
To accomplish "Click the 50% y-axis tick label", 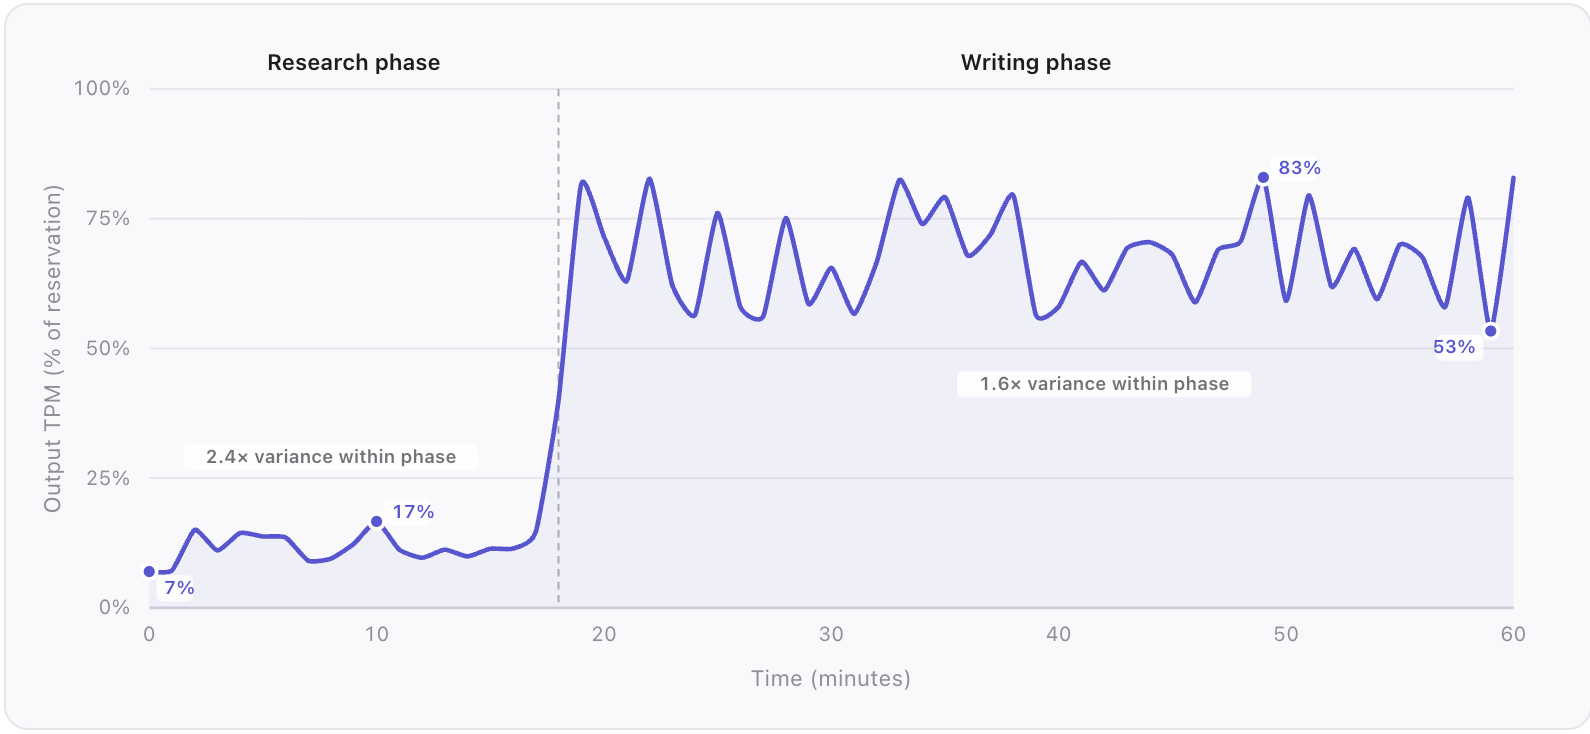I will tap(108, 349).
